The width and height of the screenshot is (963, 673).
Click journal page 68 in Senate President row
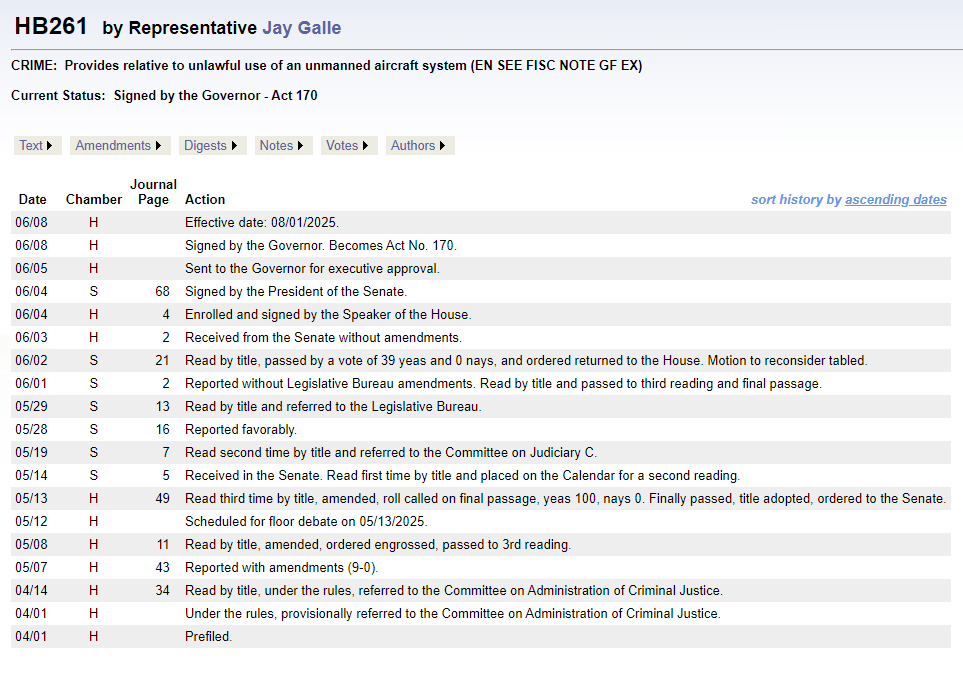click(162, 292)
